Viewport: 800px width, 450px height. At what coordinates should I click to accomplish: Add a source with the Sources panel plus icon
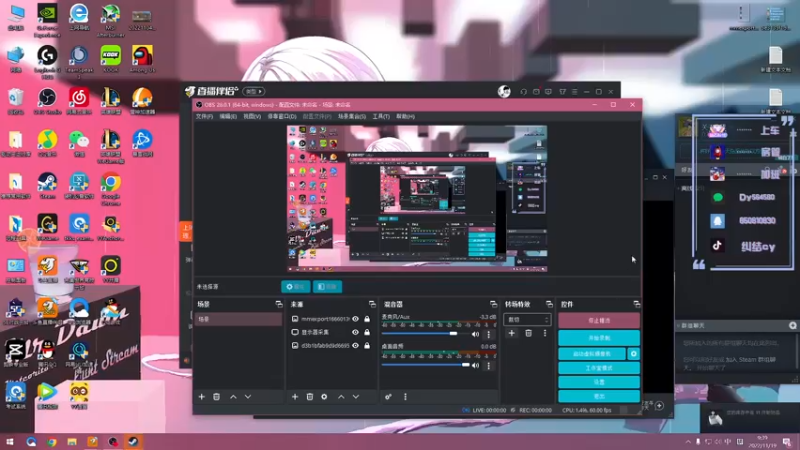294,396
